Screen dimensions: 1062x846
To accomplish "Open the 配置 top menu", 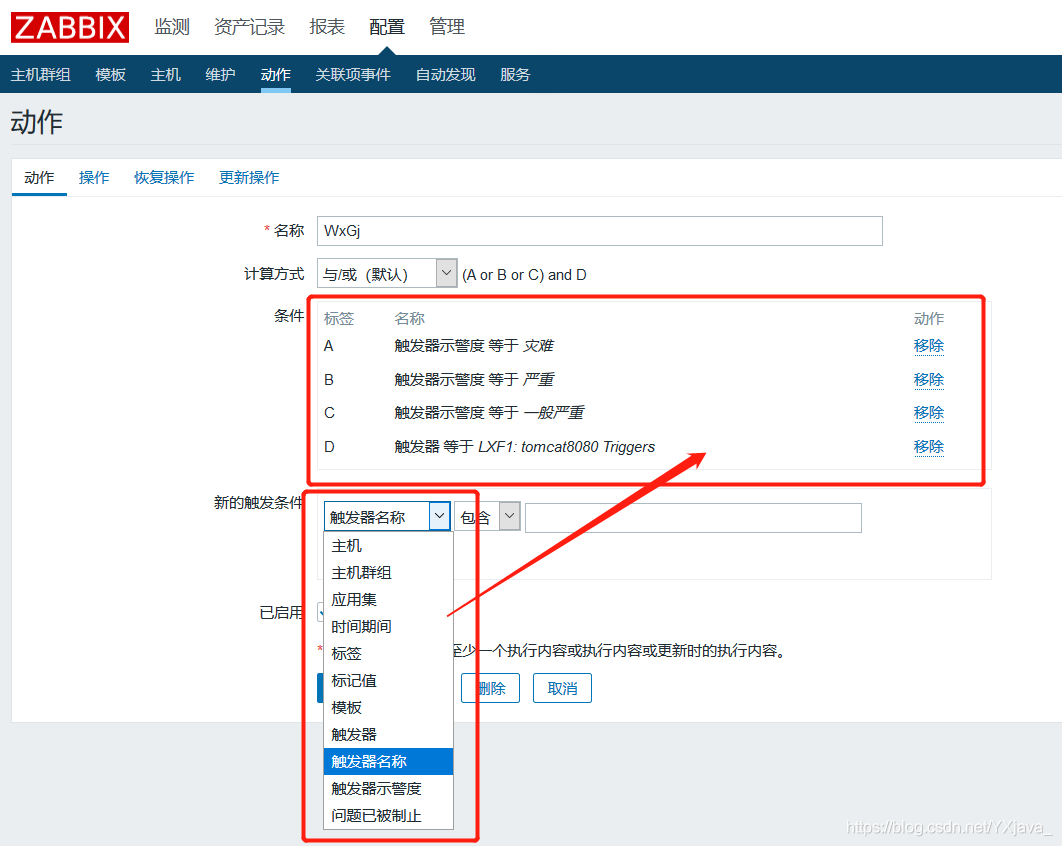I will pos(387,27).
